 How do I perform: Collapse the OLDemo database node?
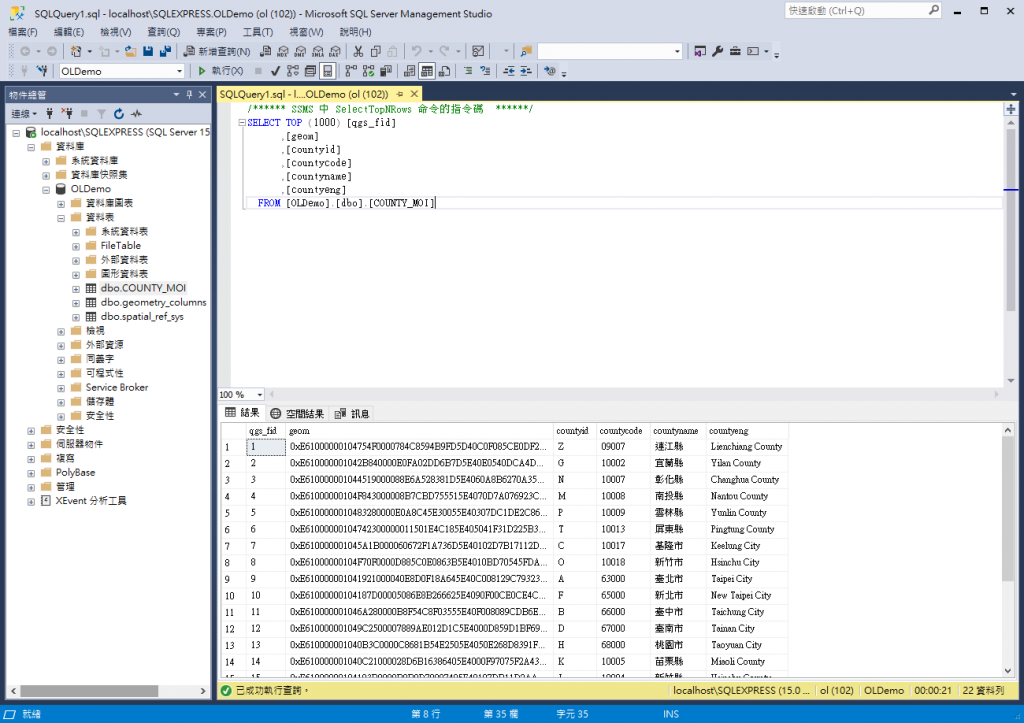pos(46,189)
